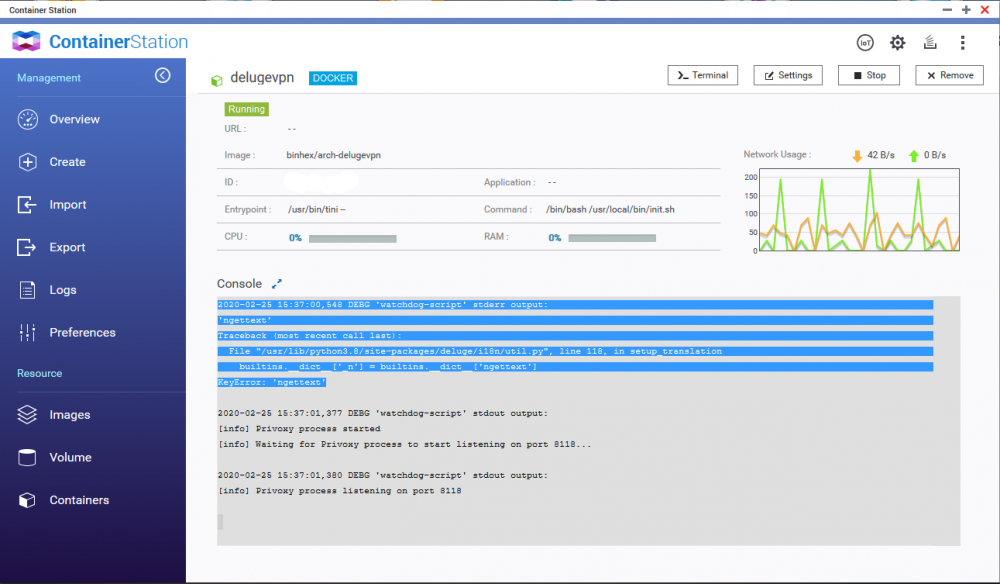Click the highlighted KeyError: 'ngettext' line
Image resolution: width=1000 pixels, height=584 pixels.
(272, 383)
